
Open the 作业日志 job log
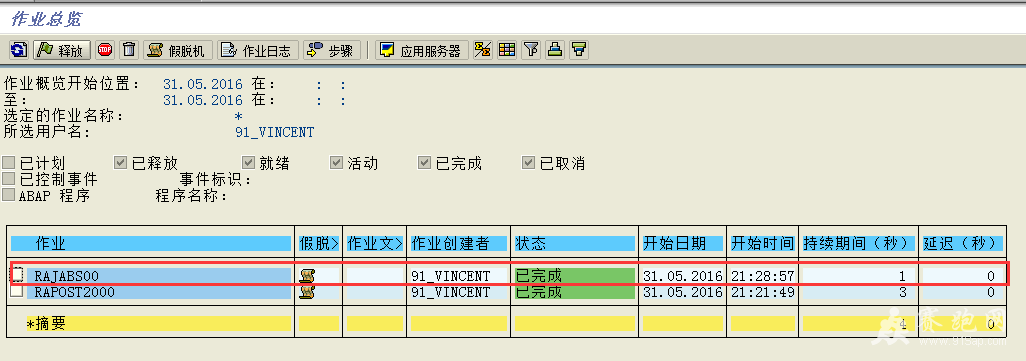point(258,50)
